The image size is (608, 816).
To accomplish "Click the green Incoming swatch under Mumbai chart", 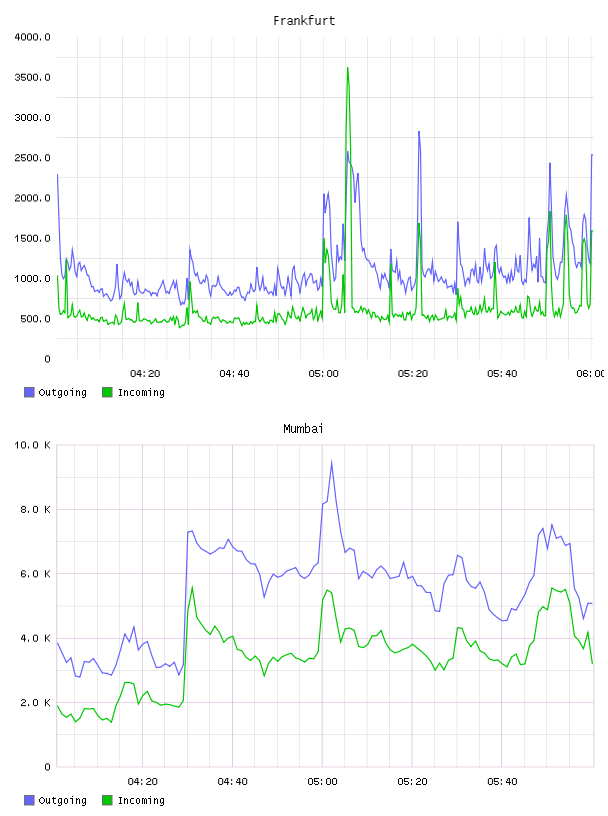I will coord(107,800).
